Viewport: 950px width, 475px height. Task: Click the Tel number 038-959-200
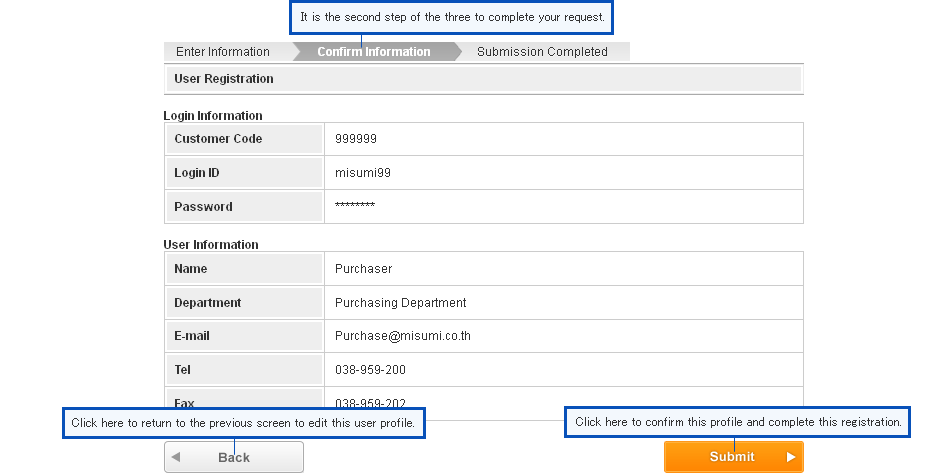pyautogui.click(x=370, y=370)
